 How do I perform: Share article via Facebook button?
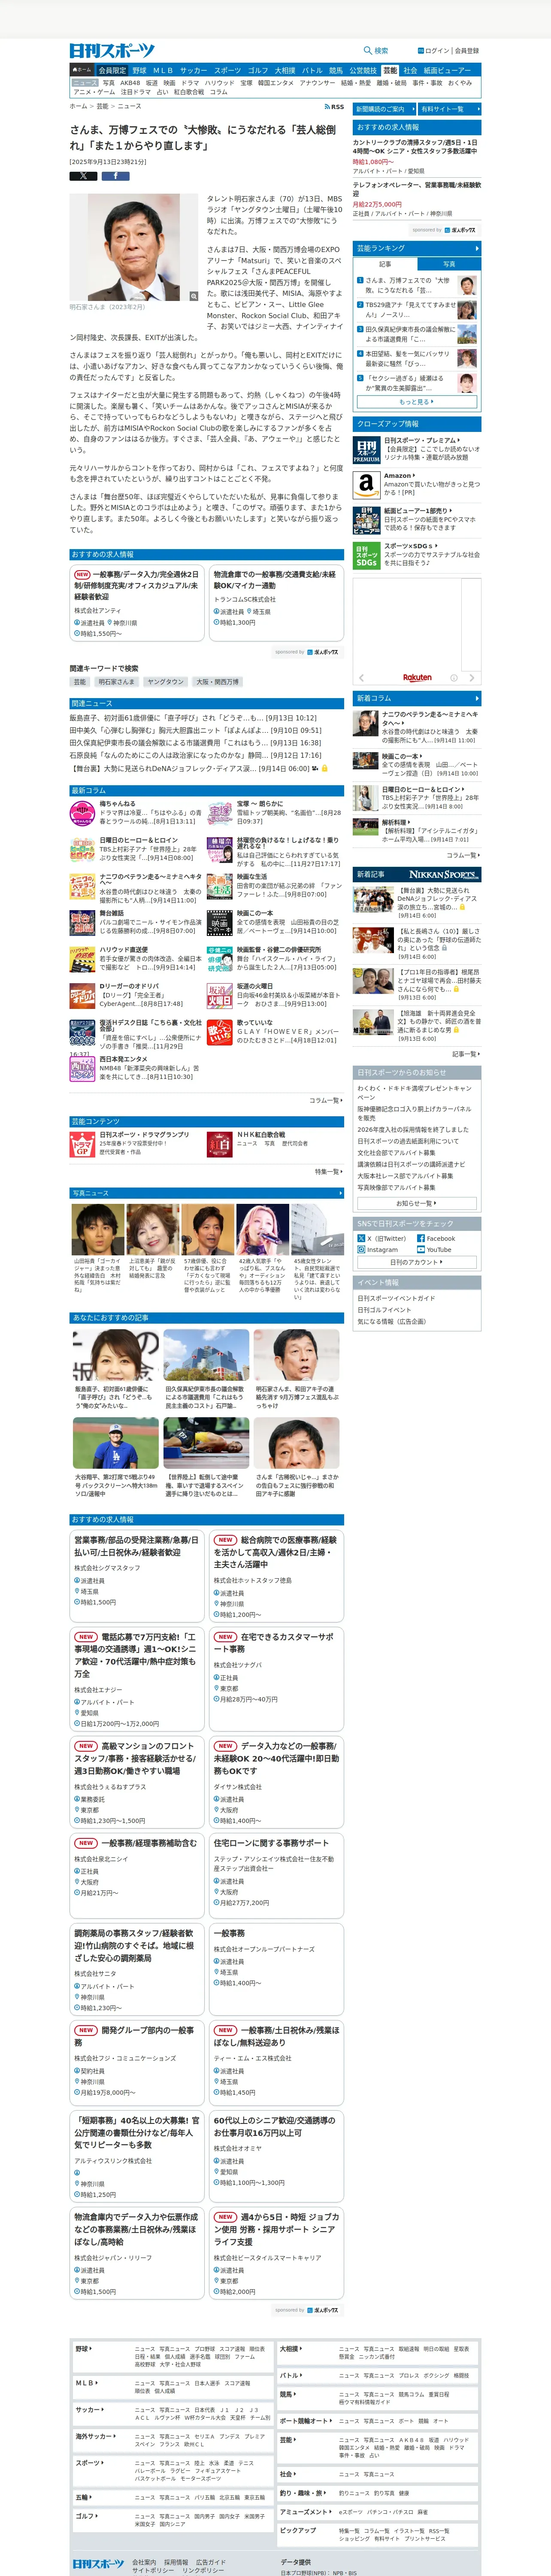coord(115,176)
